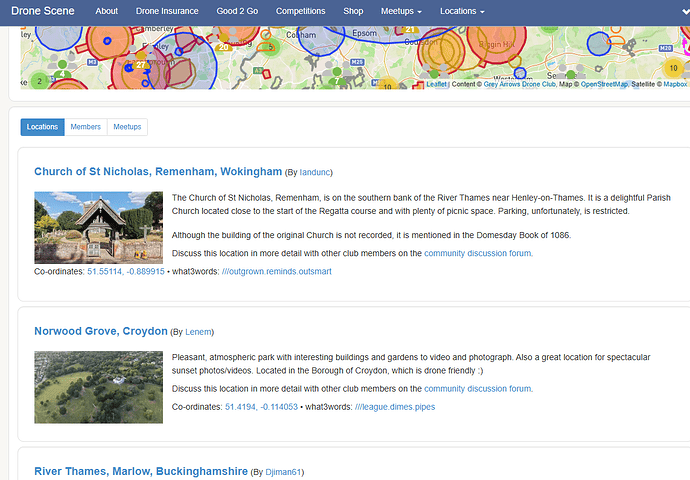Open the ///league.dimes.pipes what3words link

point(395,407)
